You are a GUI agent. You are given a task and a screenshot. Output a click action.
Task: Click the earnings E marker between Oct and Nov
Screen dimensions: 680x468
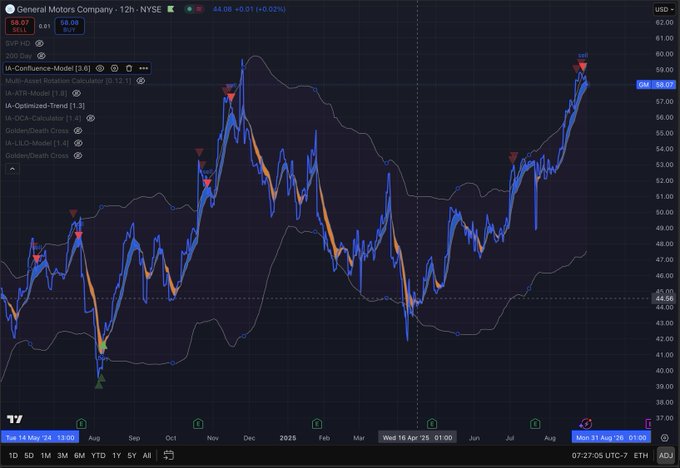click(x=198, y=423)
